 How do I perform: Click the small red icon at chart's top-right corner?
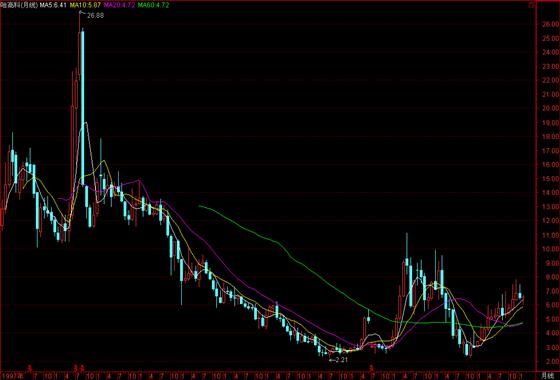click(532, 5)
